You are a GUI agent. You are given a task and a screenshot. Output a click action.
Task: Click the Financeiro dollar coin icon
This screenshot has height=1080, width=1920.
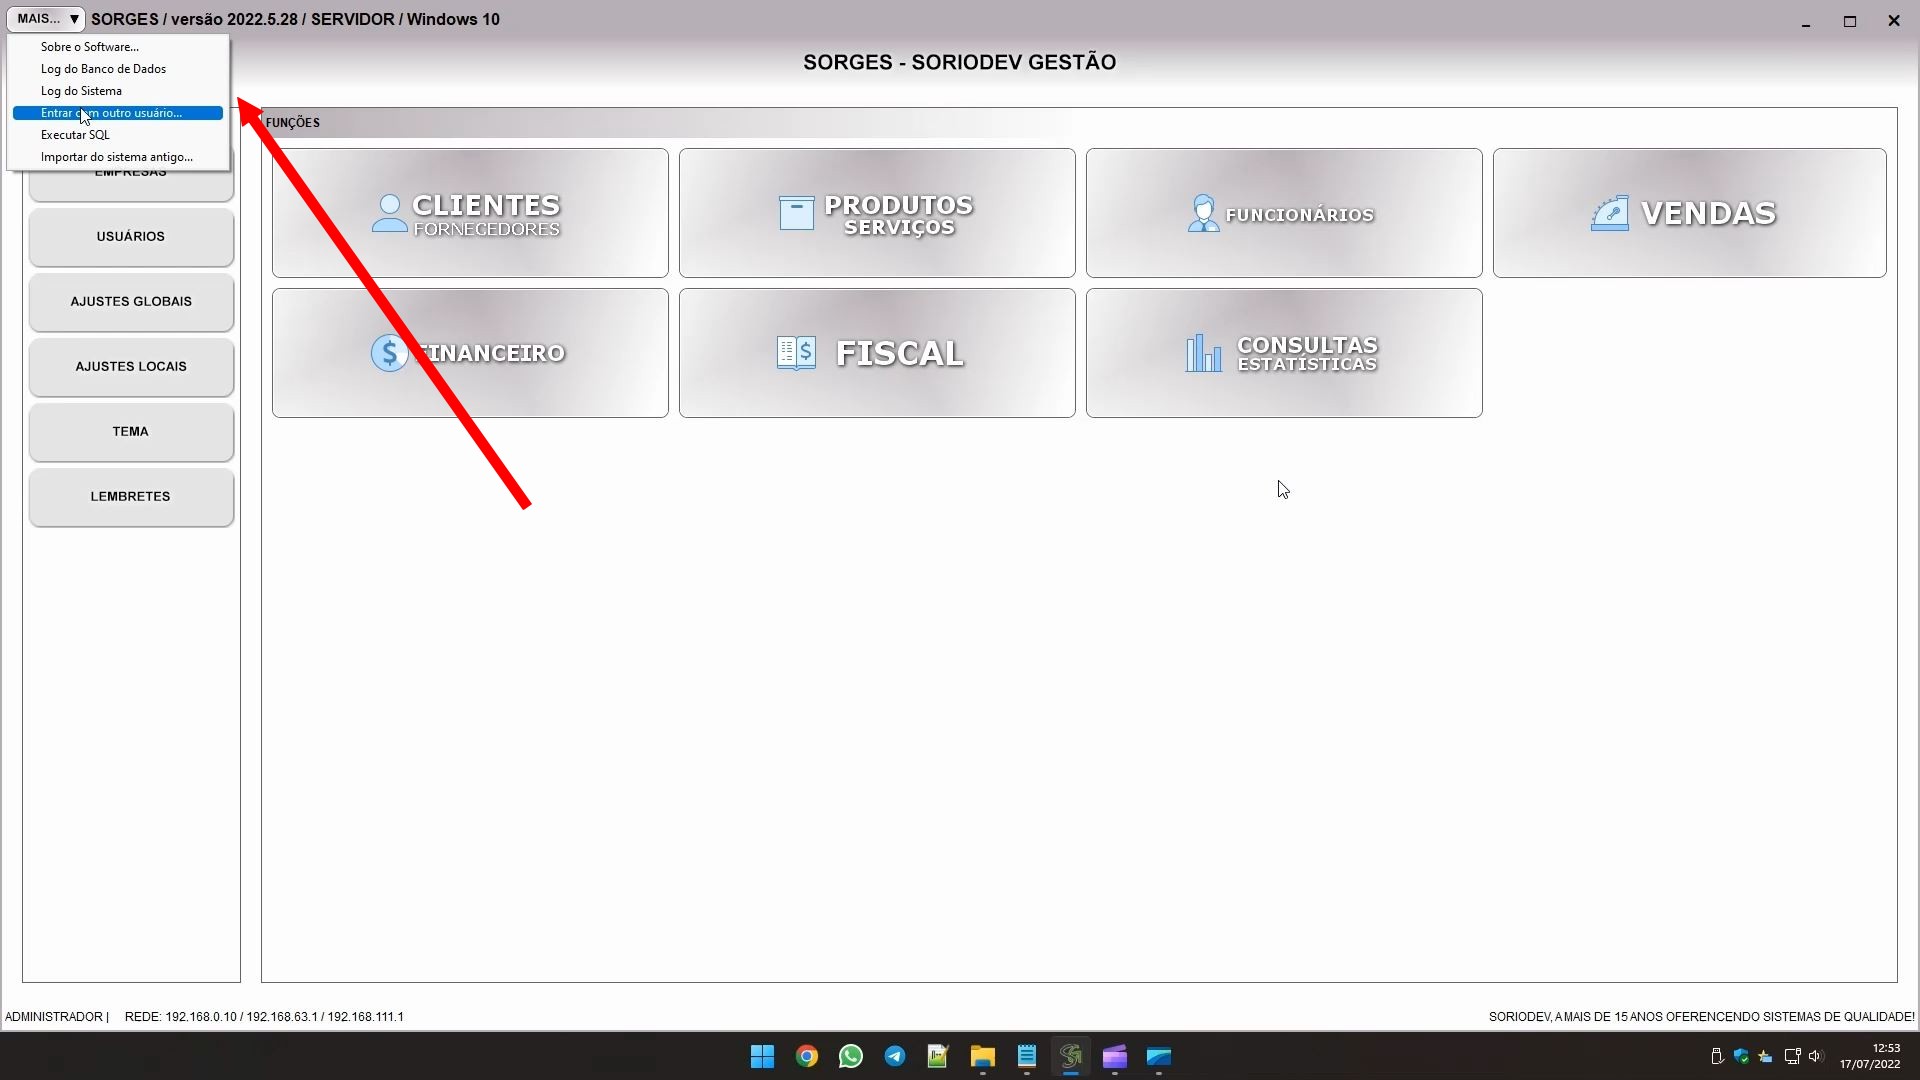tap(388, 353)
